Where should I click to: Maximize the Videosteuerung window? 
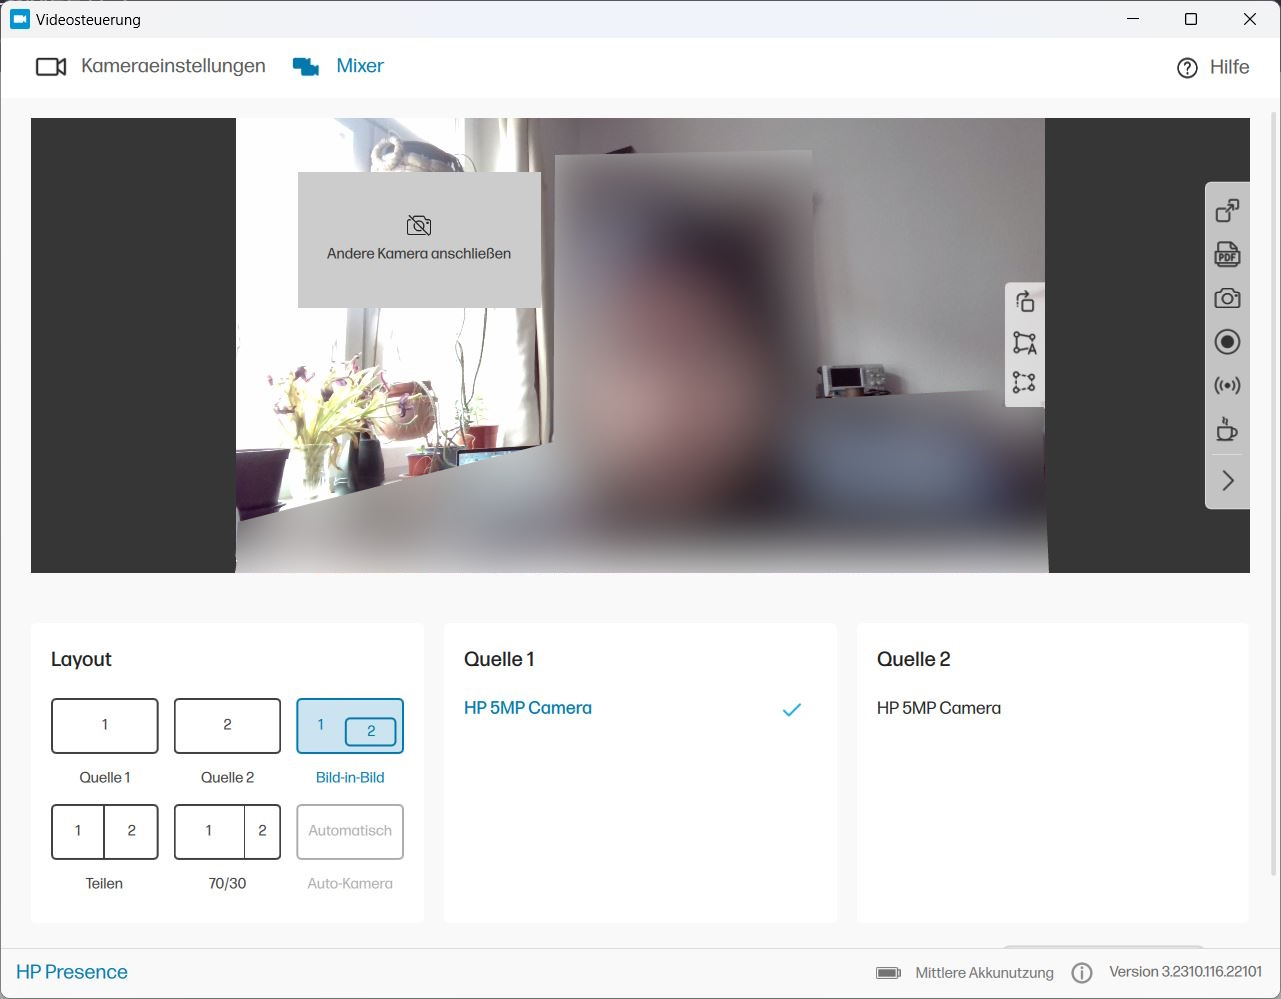(x=1191, y=19)
